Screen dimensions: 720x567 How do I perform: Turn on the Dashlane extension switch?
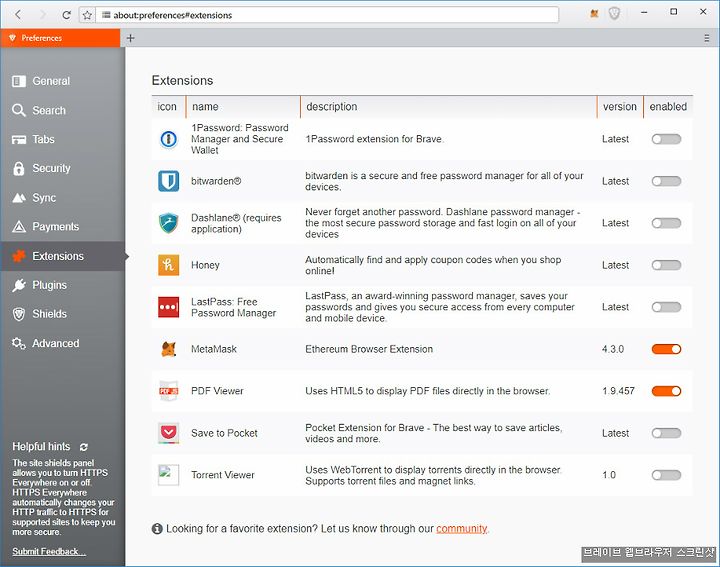coord(666,223)
